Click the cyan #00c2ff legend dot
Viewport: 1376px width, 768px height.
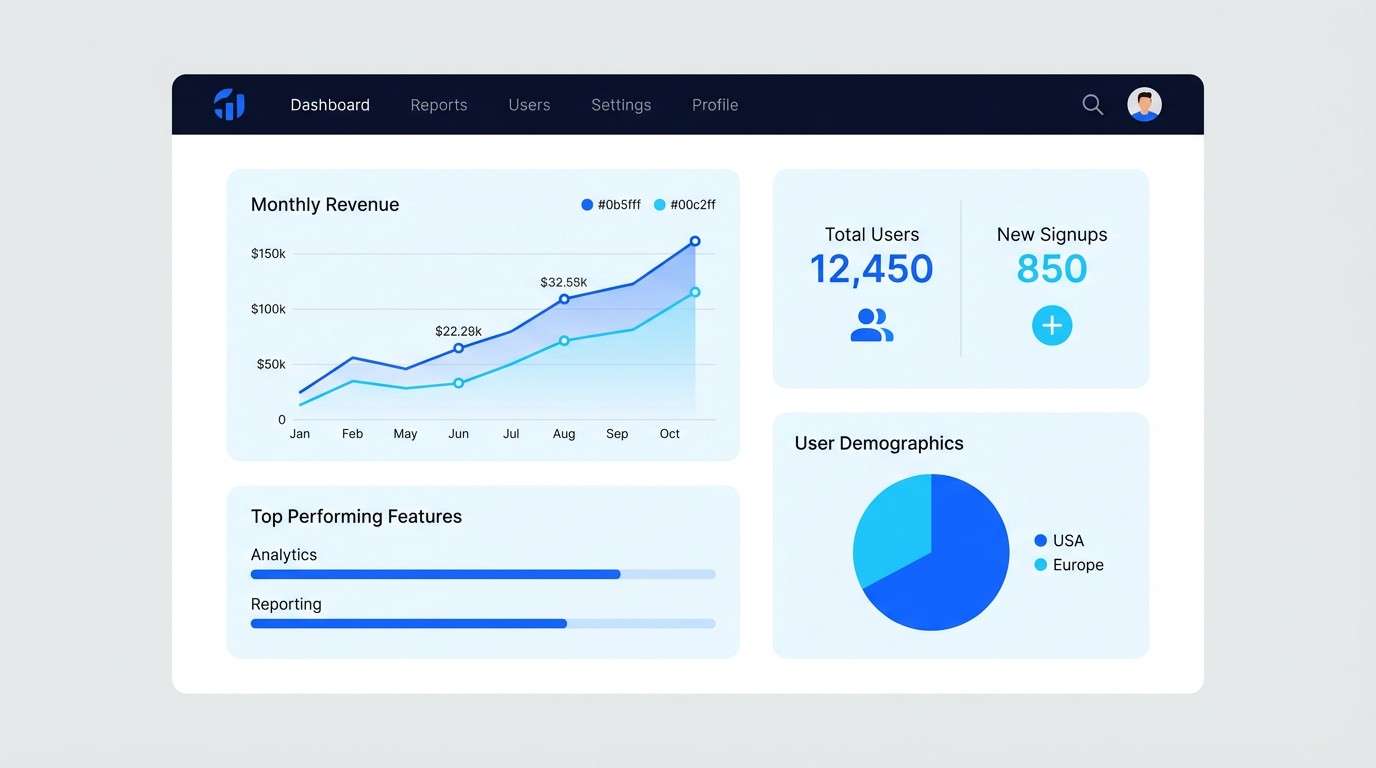tap(659, 204)
